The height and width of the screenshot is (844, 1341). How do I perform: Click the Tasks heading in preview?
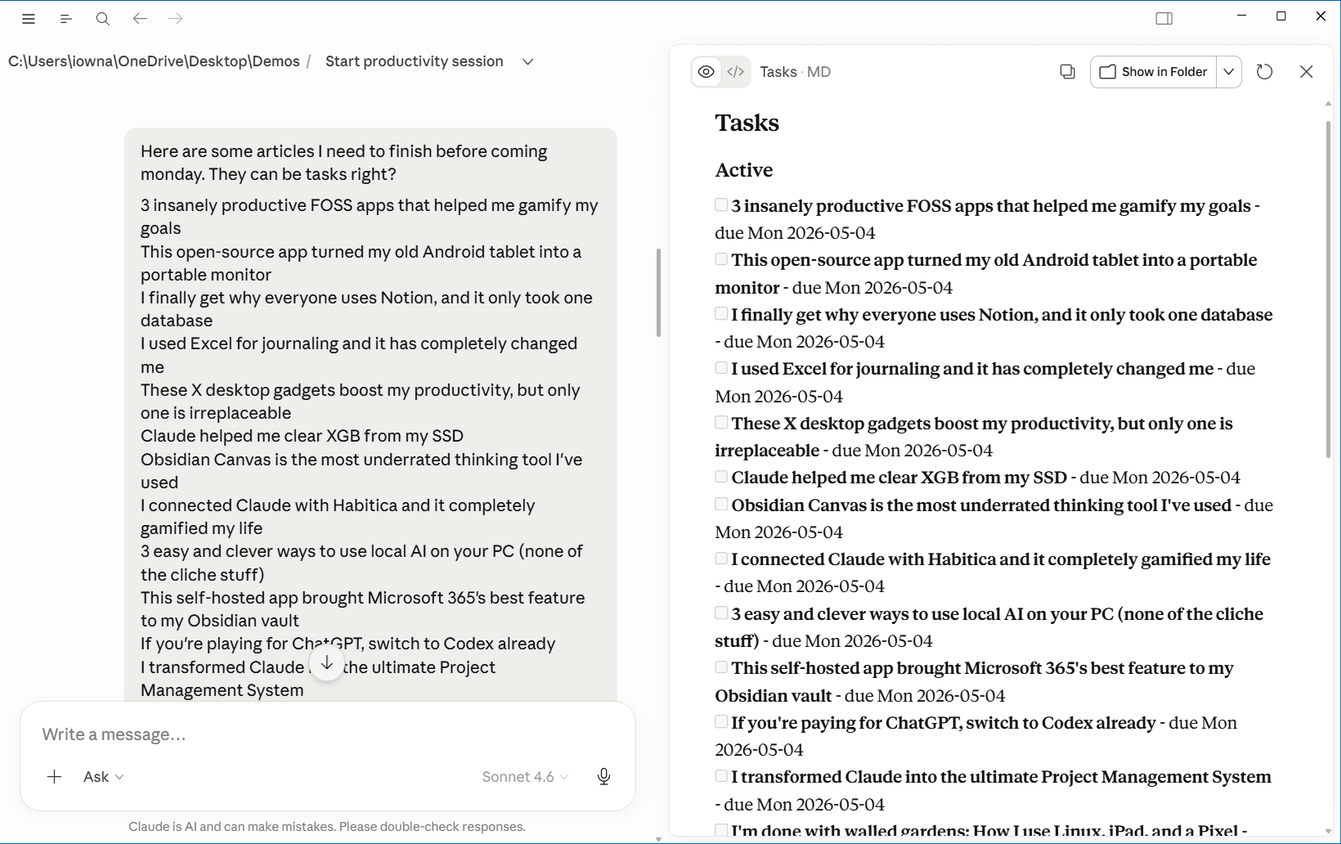tap(747, 123)
